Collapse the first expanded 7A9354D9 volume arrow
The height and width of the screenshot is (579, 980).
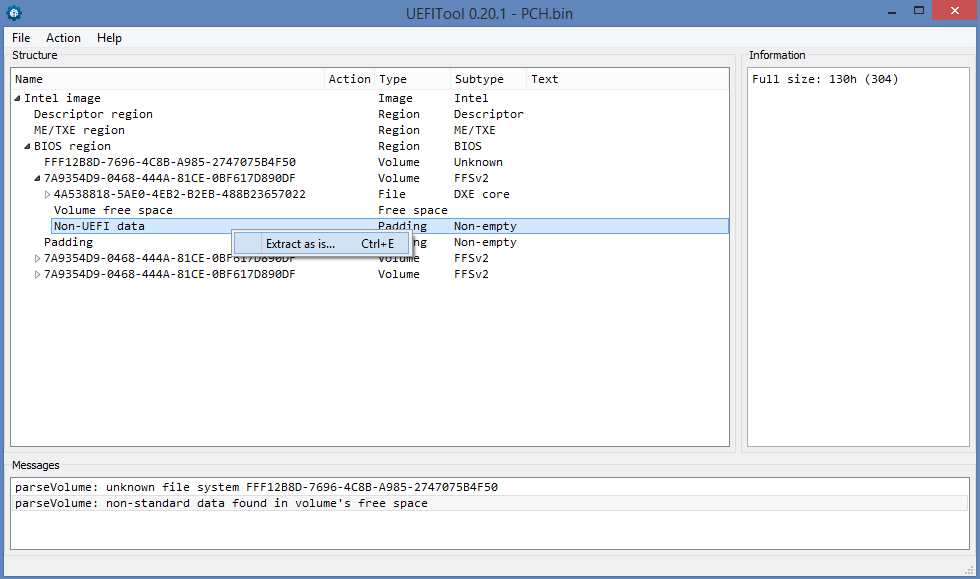point(38,178)
